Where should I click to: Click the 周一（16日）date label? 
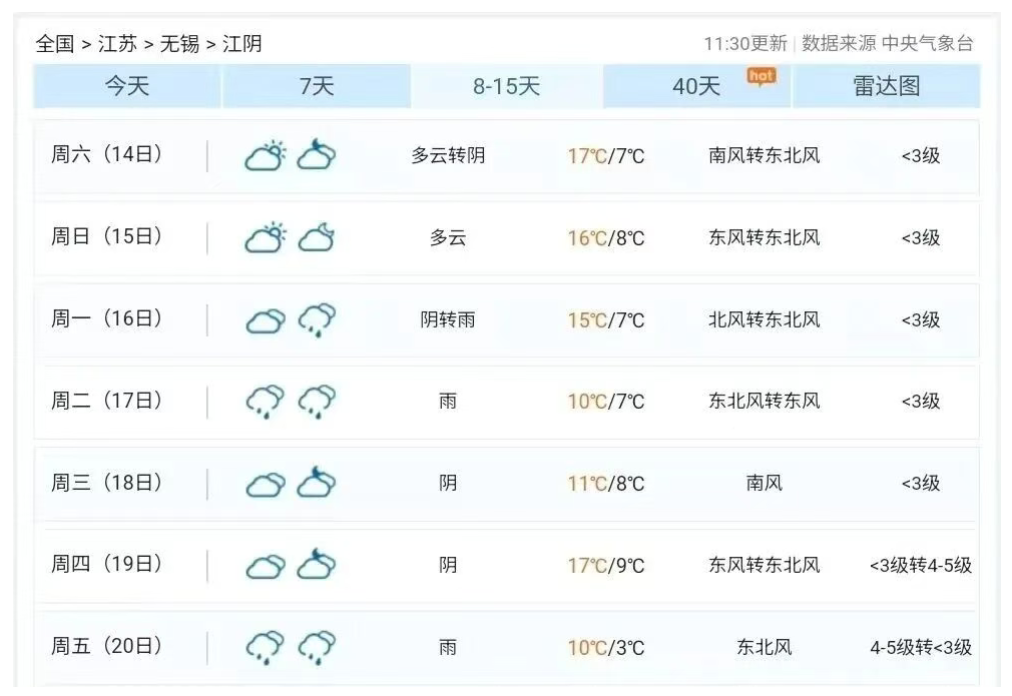tap(107, 320)
